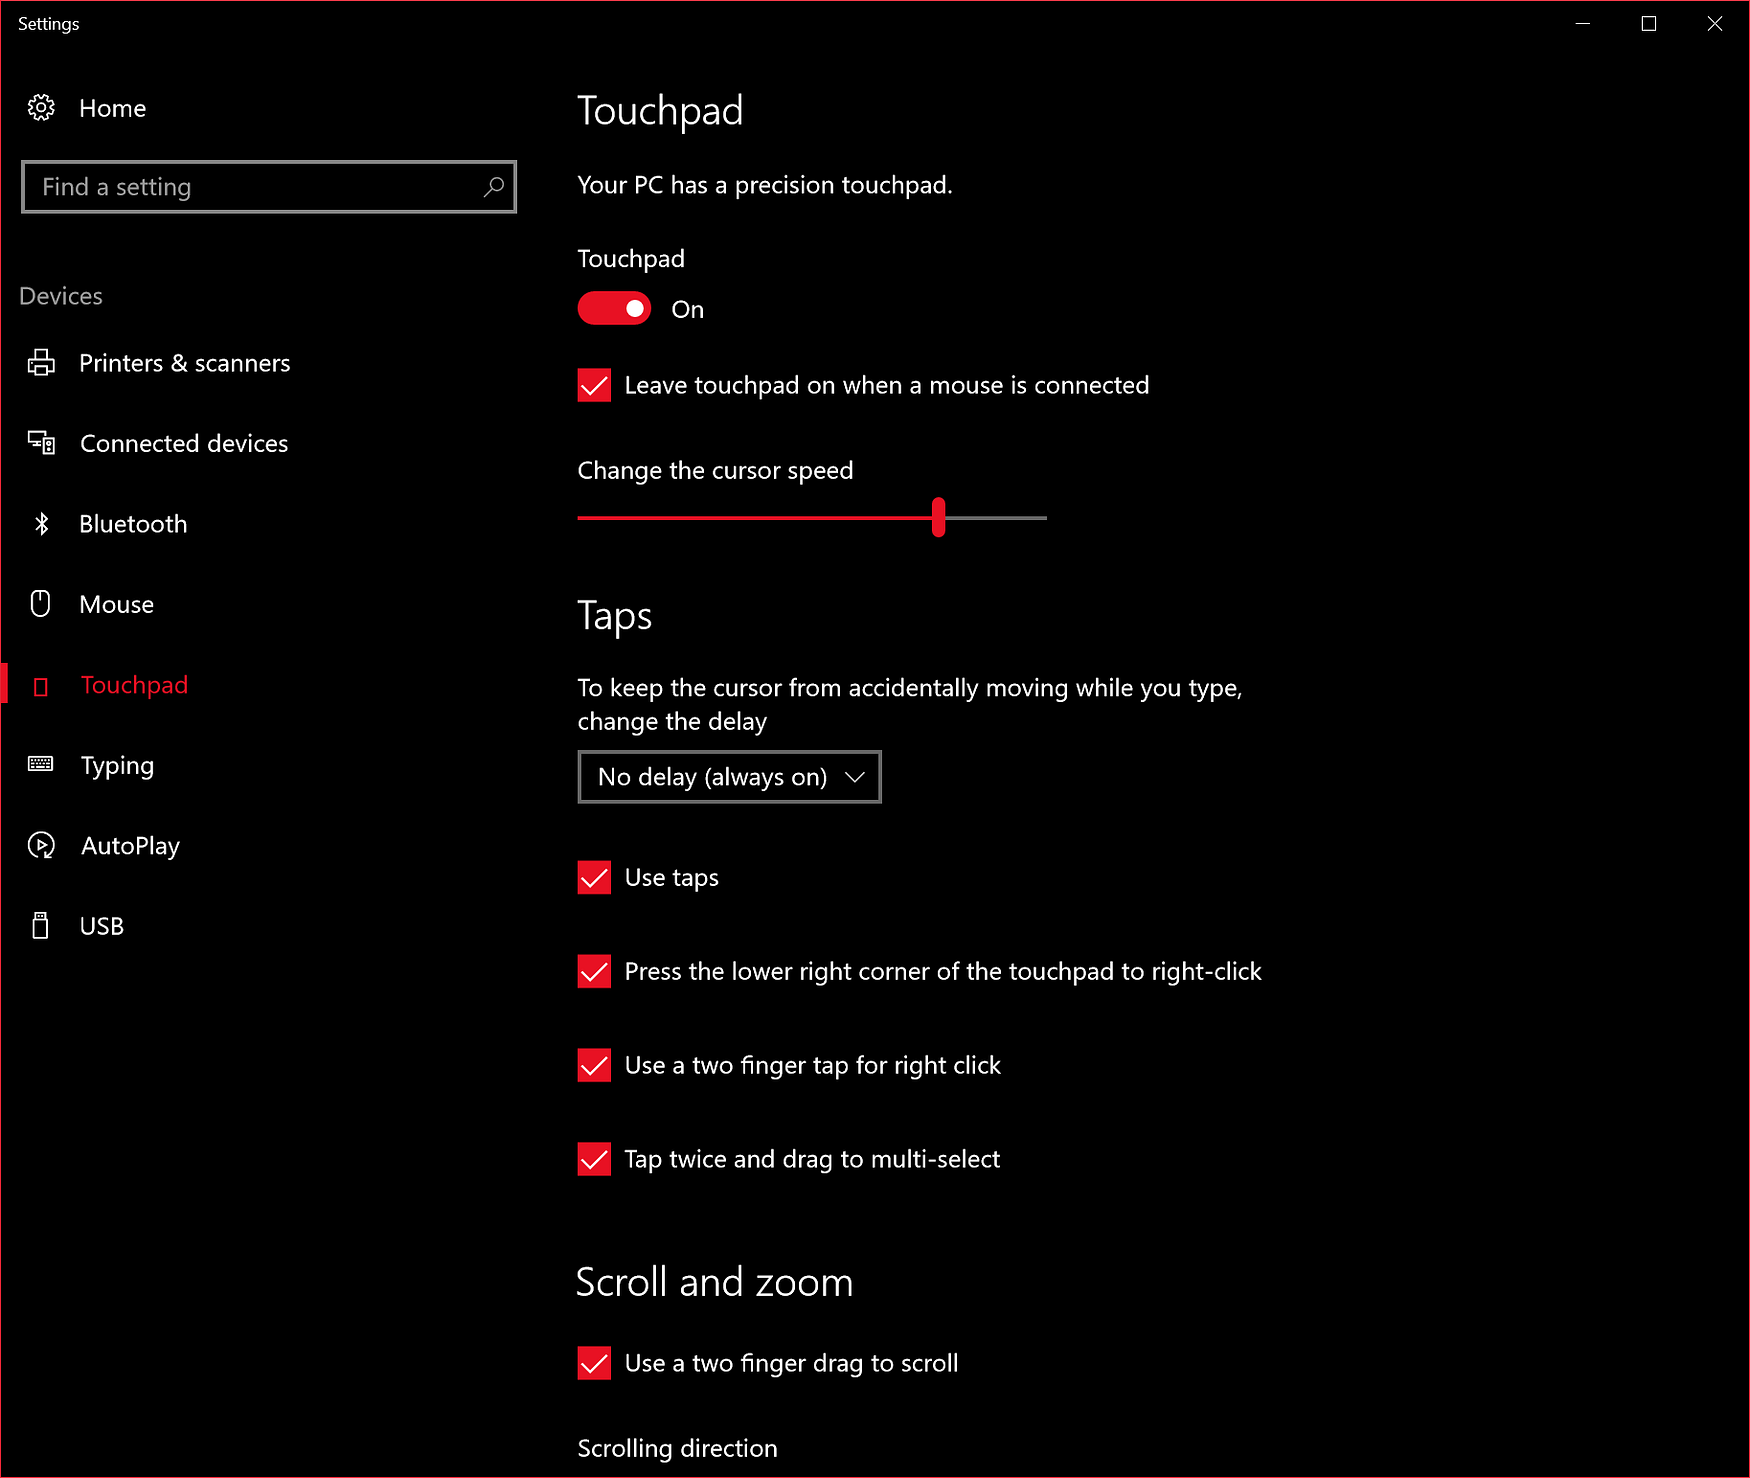The width and height of the screenshot is (1750, 1478).
Task: Click the cursor speed slider handle
Action: point(938,517)
